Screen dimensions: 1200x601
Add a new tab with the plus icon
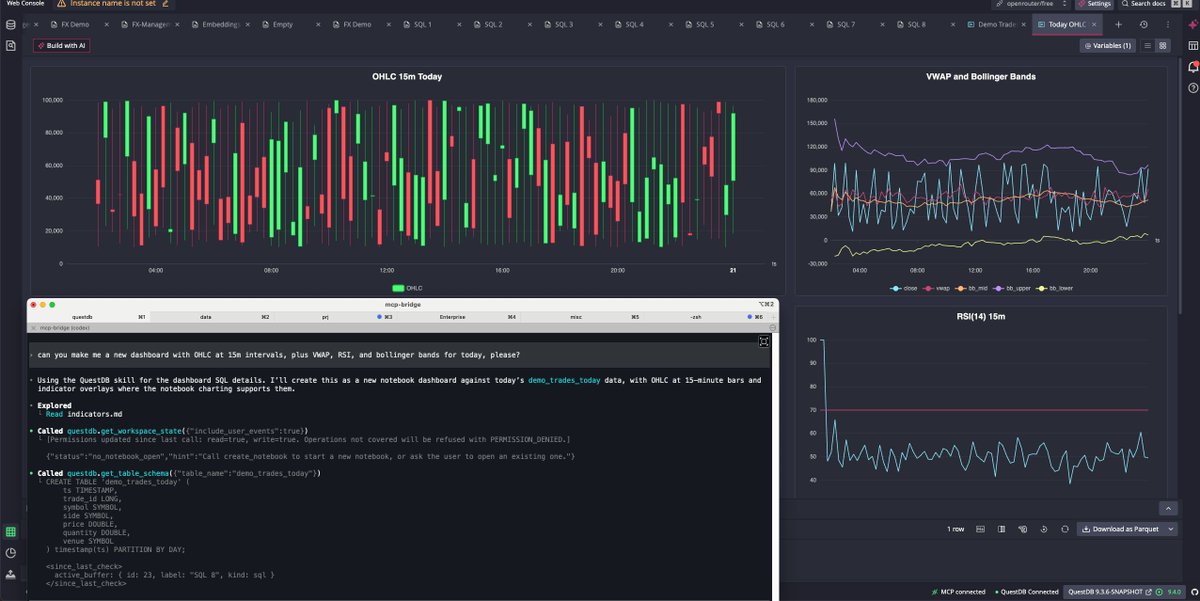[1118, 24]
